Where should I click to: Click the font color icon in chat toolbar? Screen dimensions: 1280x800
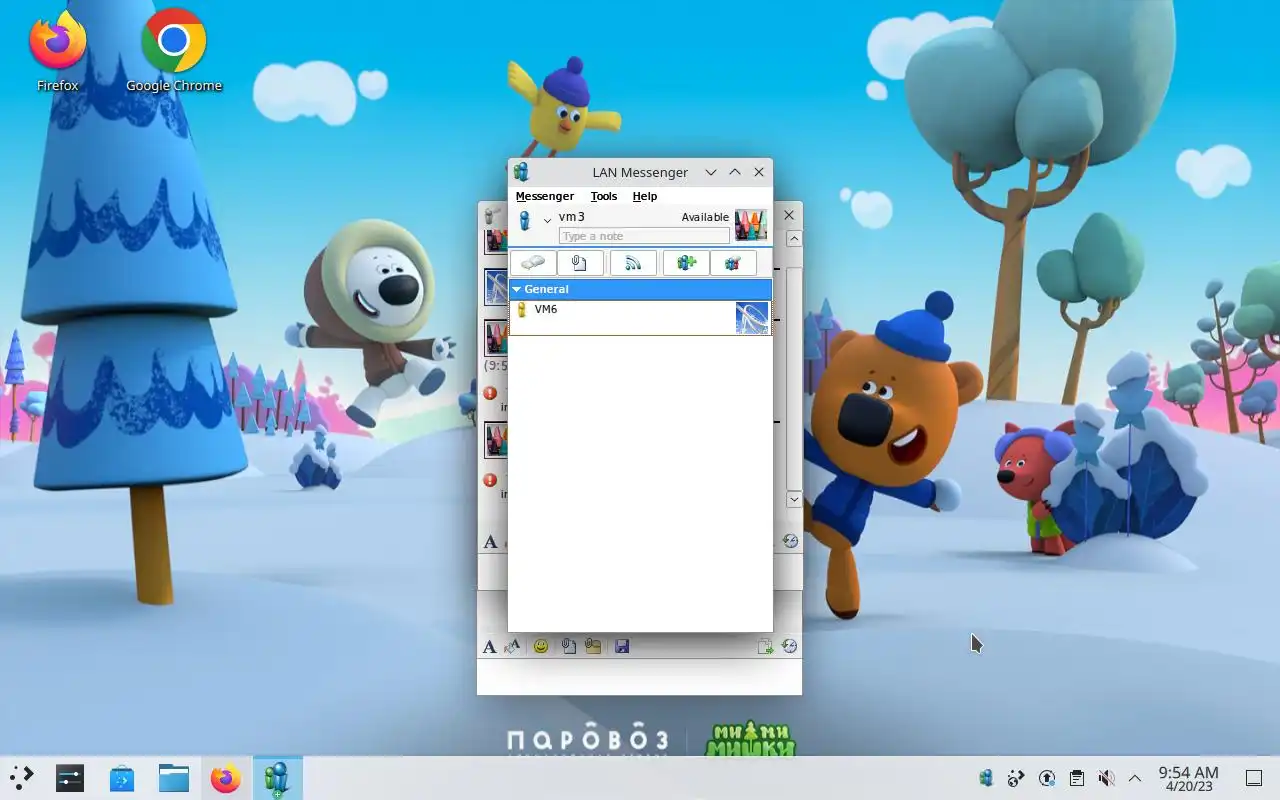[x=512, y=647]
